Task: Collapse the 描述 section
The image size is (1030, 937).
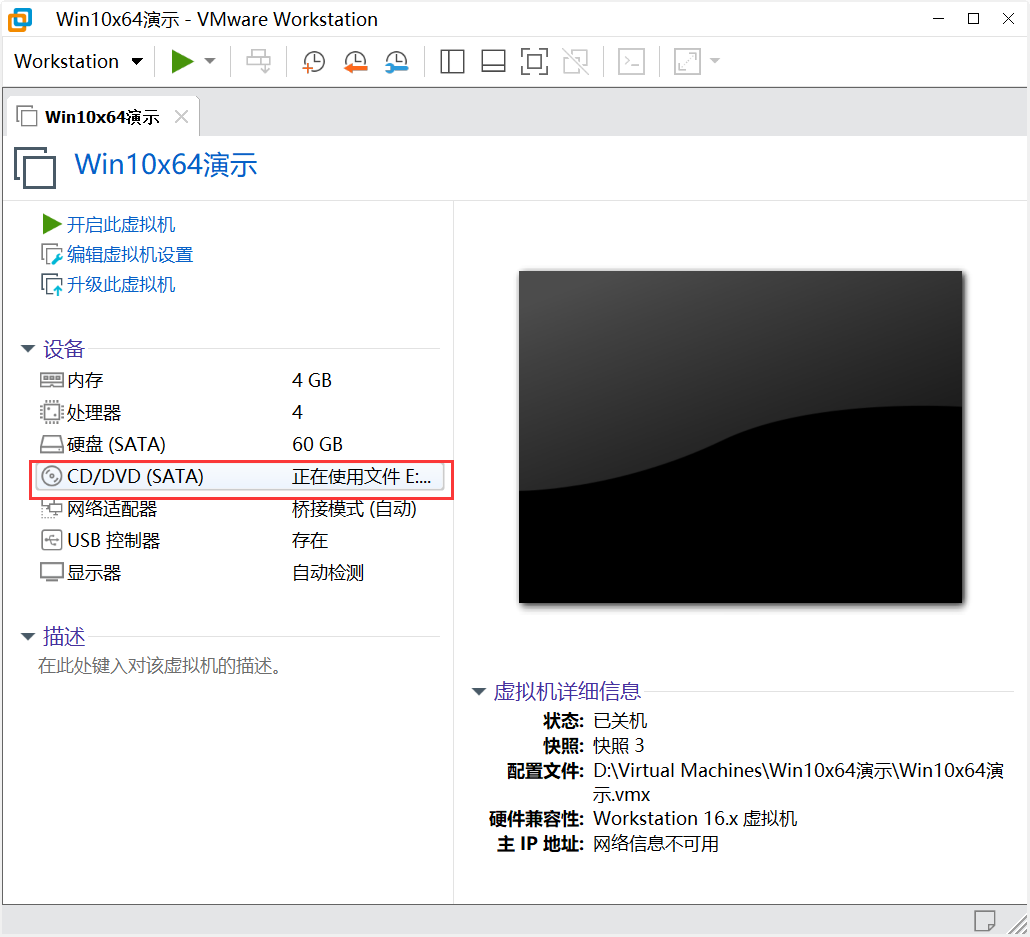Action: [x=28, y=637]
